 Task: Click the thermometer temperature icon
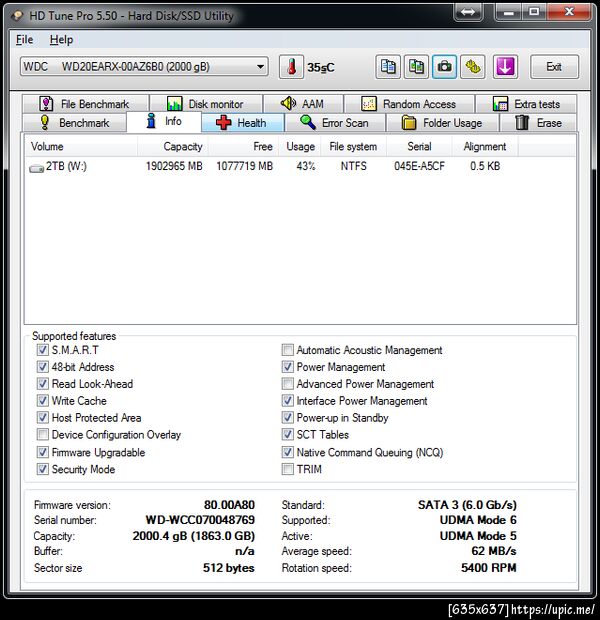[291, 67]
